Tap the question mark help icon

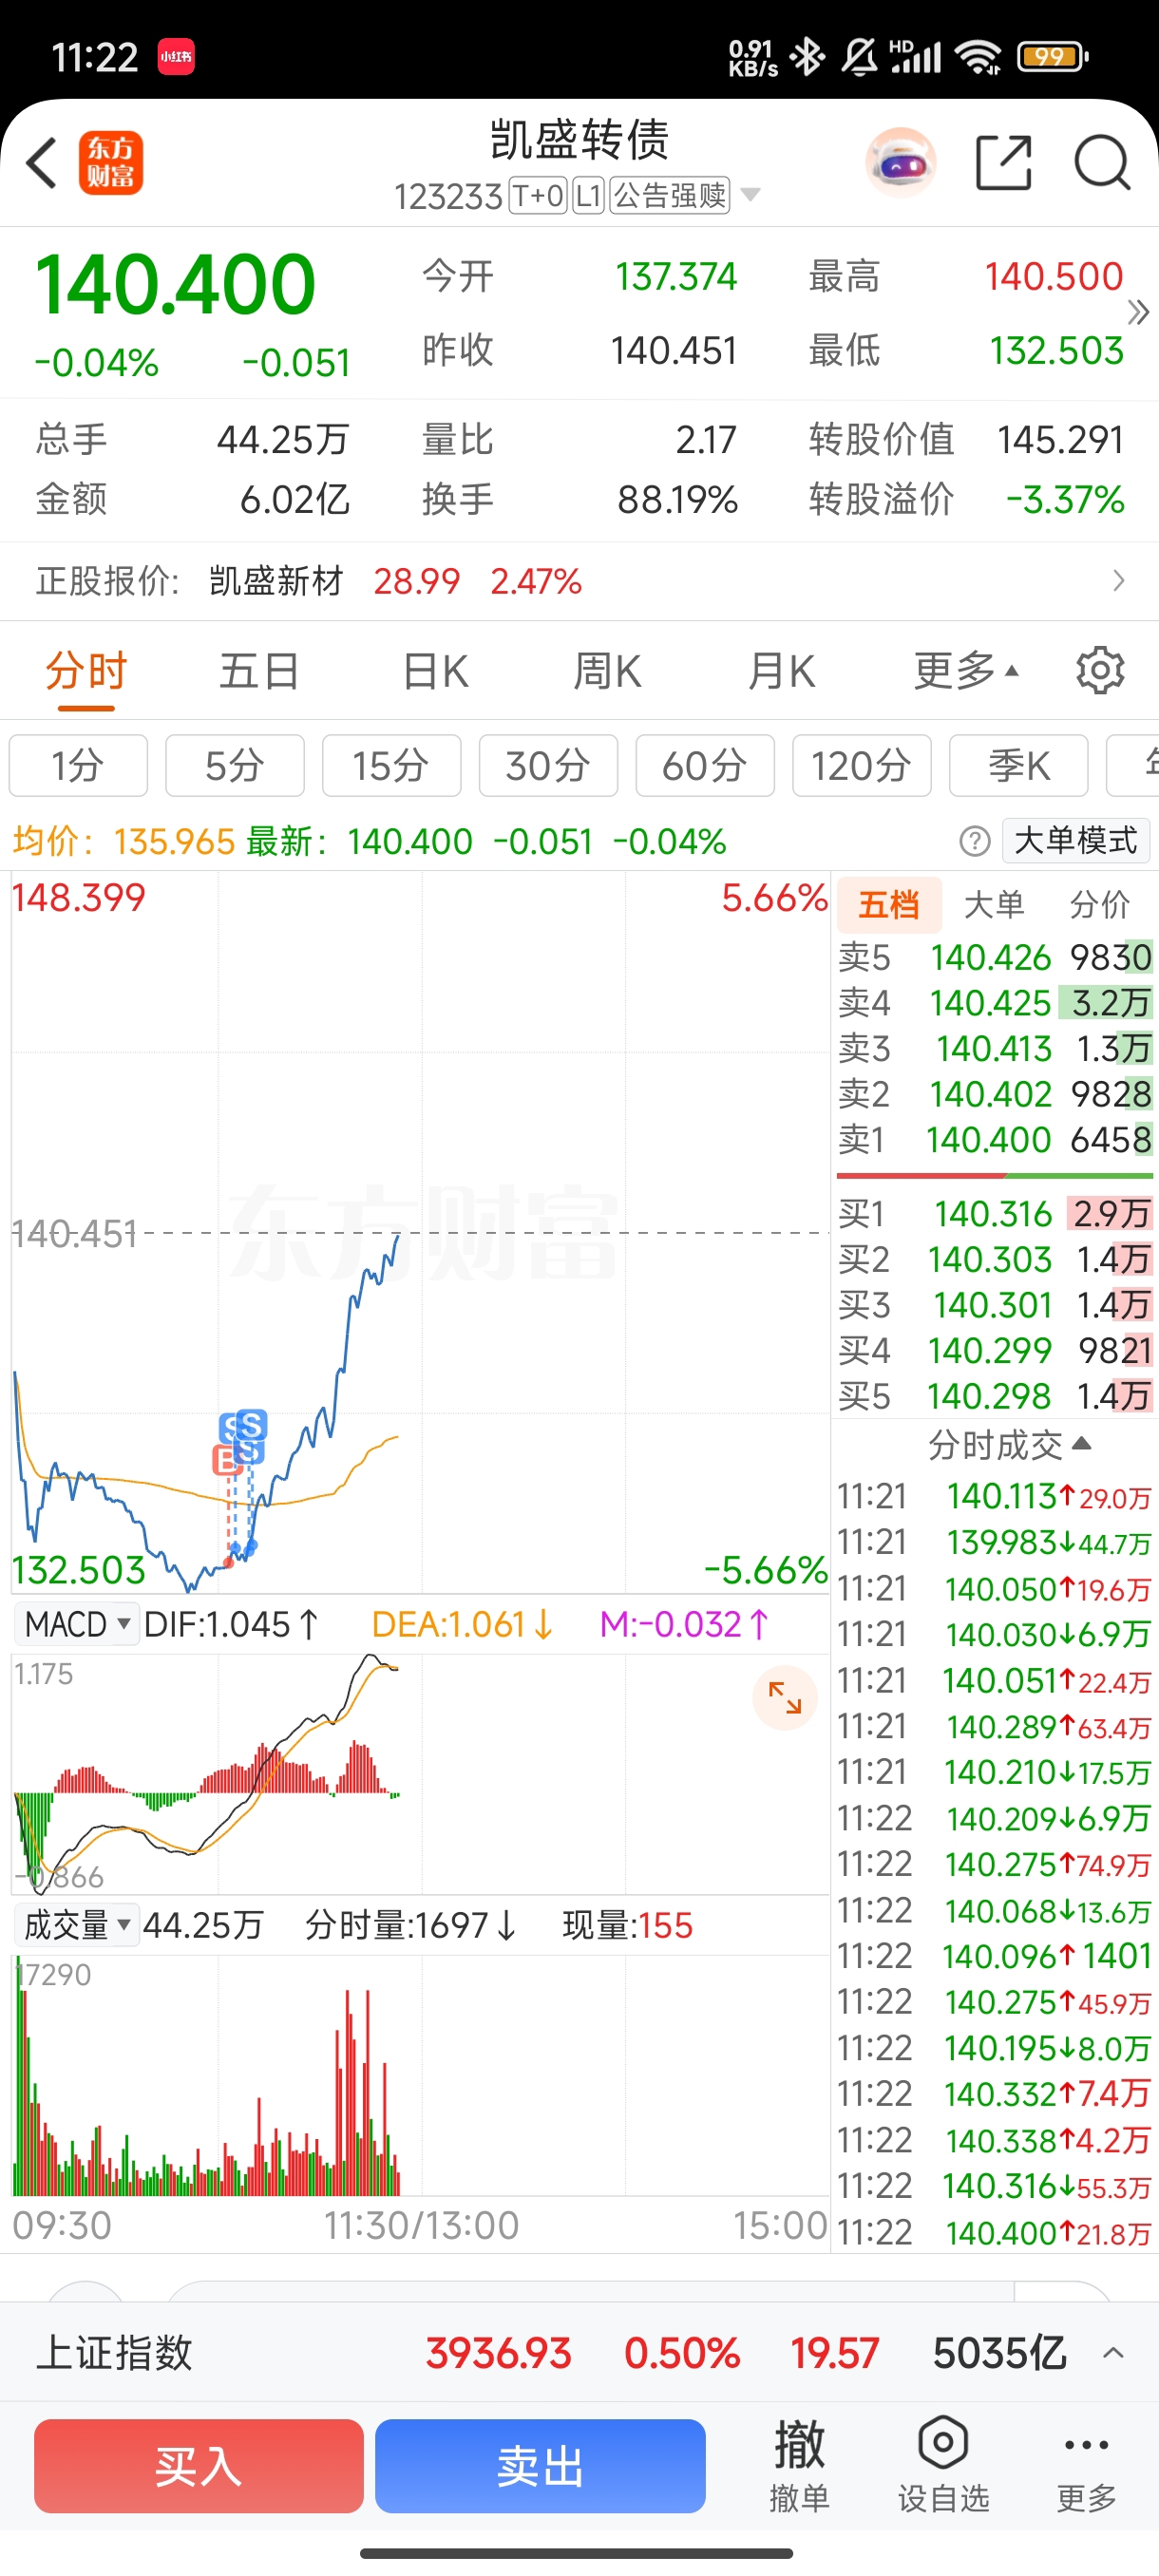pyautogui.click(x=974, y=841)
